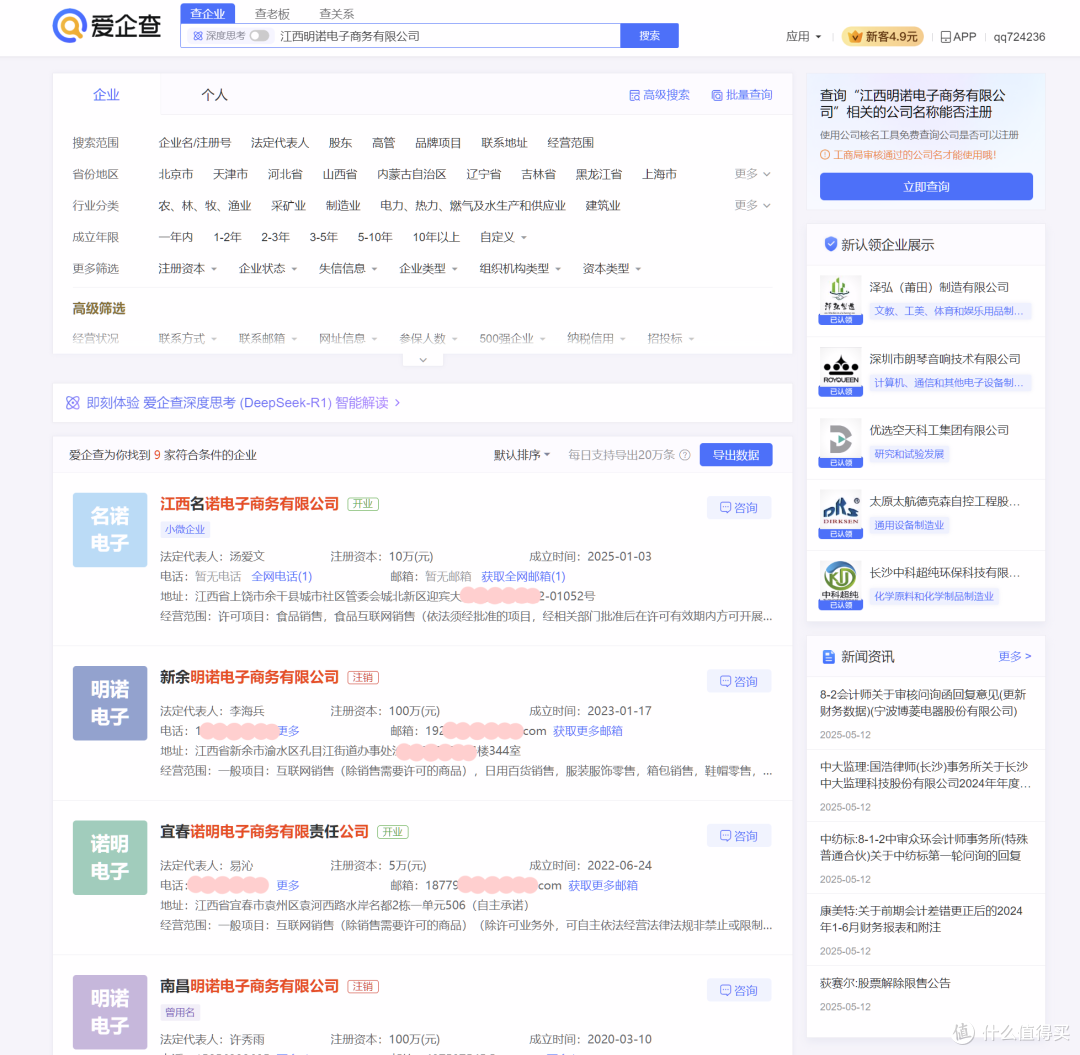Expand the collapsed filter panel chevron

[x=423, y=359]
